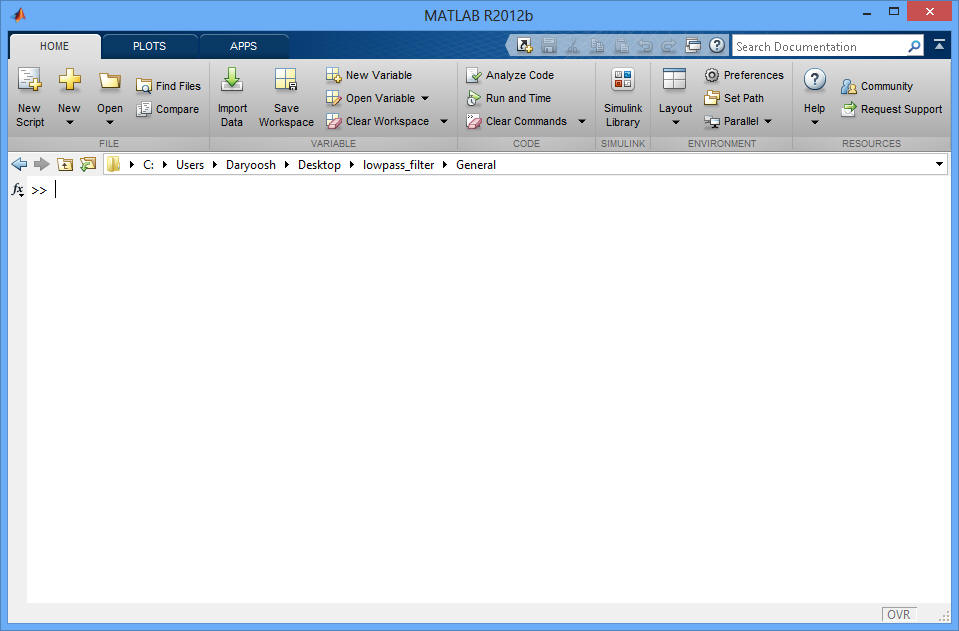959x631 pixels.
Task: Click the Find Files icon
Action: point(144,86)
